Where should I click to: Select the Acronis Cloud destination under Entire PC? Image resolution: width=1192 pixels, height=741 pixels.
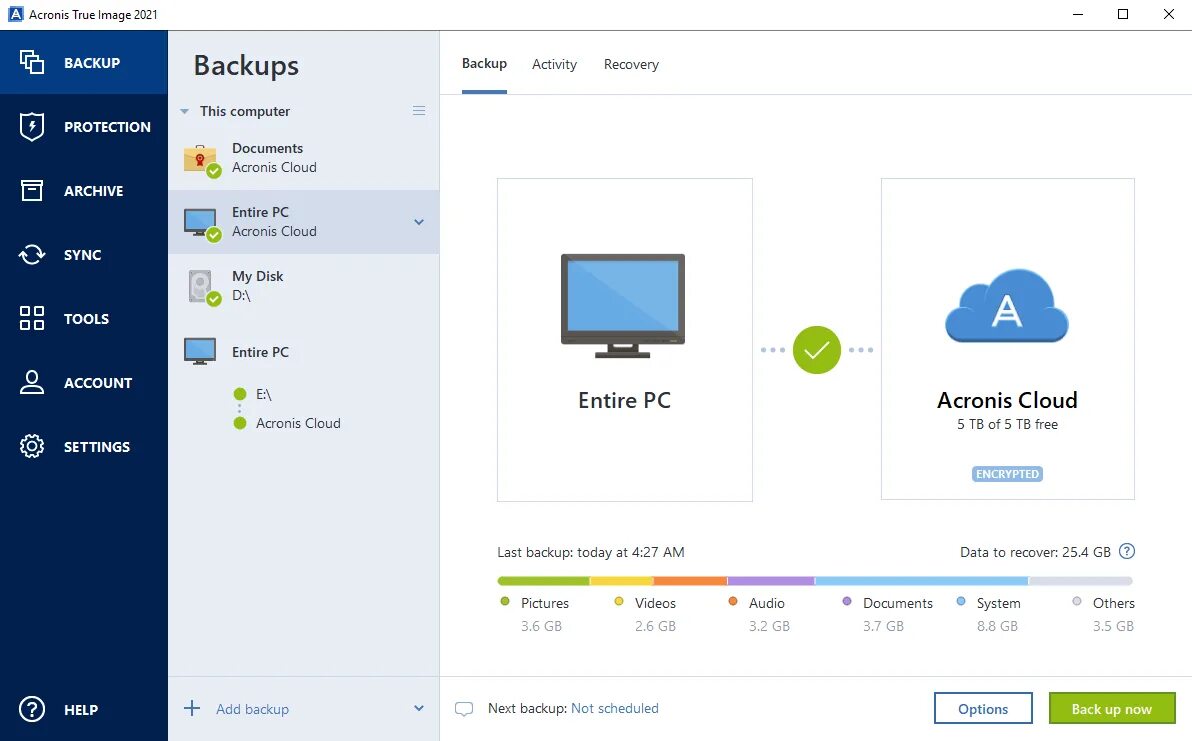pos(297,423)
